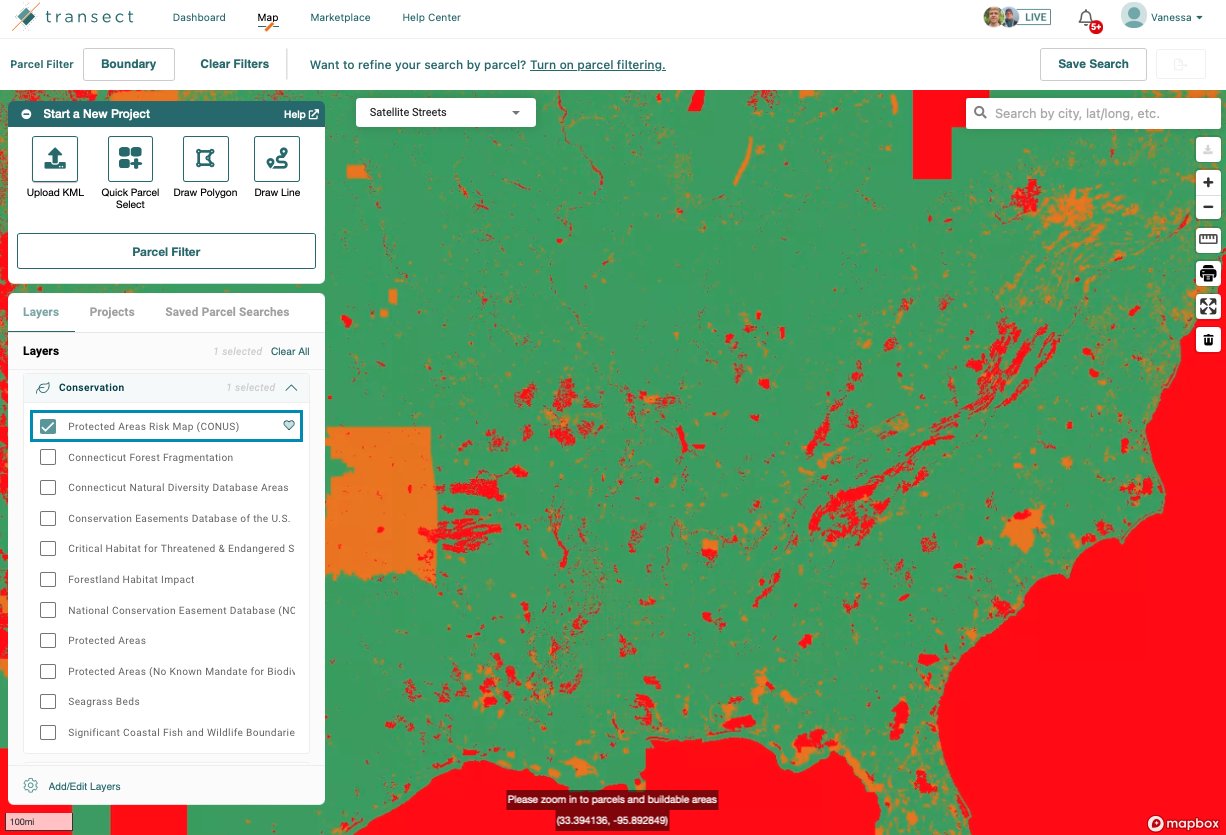The height and width of the screenshot is (835, 1226).
Task: Uncheck Protected Areas Risk Map (CONUS)
Action: click(x=48, y=427)
